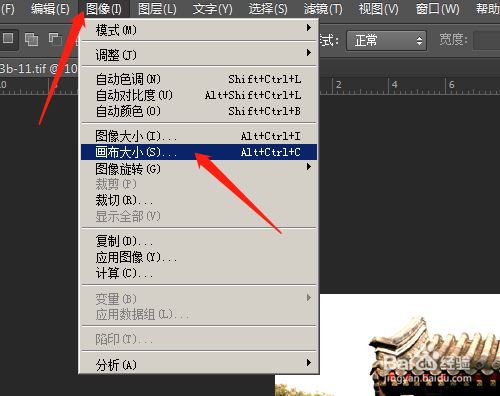The image size is (500, 396).
Task: Open the 窗口(W) menu
Action: (437, 9)
